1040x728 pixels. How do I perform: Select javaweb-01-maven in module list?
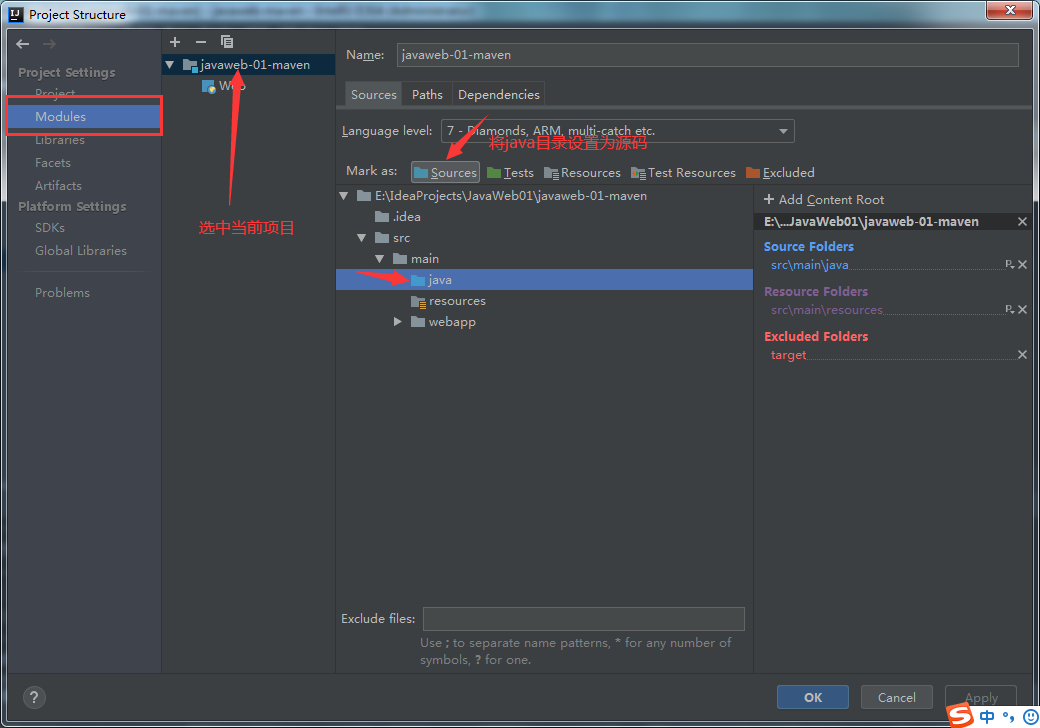click(249, 65)
